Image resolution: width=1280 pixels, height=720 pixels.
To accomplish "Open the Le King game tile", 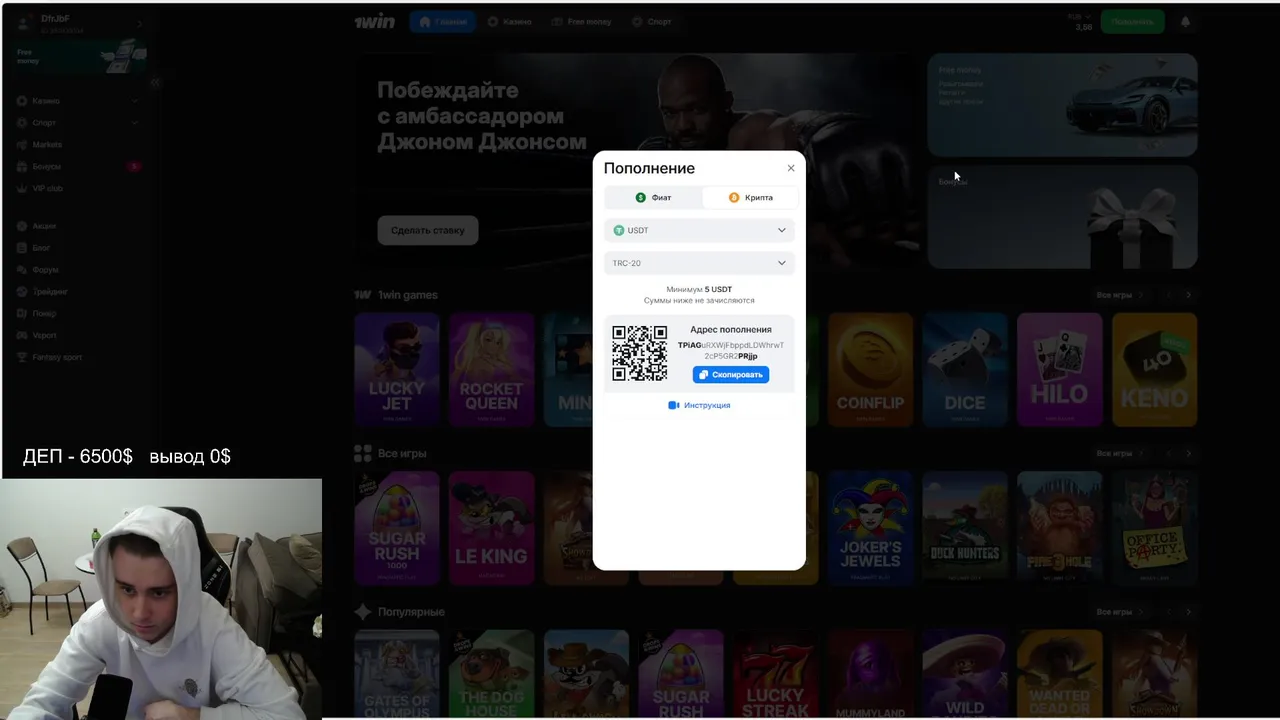I will tap(491, 527).
